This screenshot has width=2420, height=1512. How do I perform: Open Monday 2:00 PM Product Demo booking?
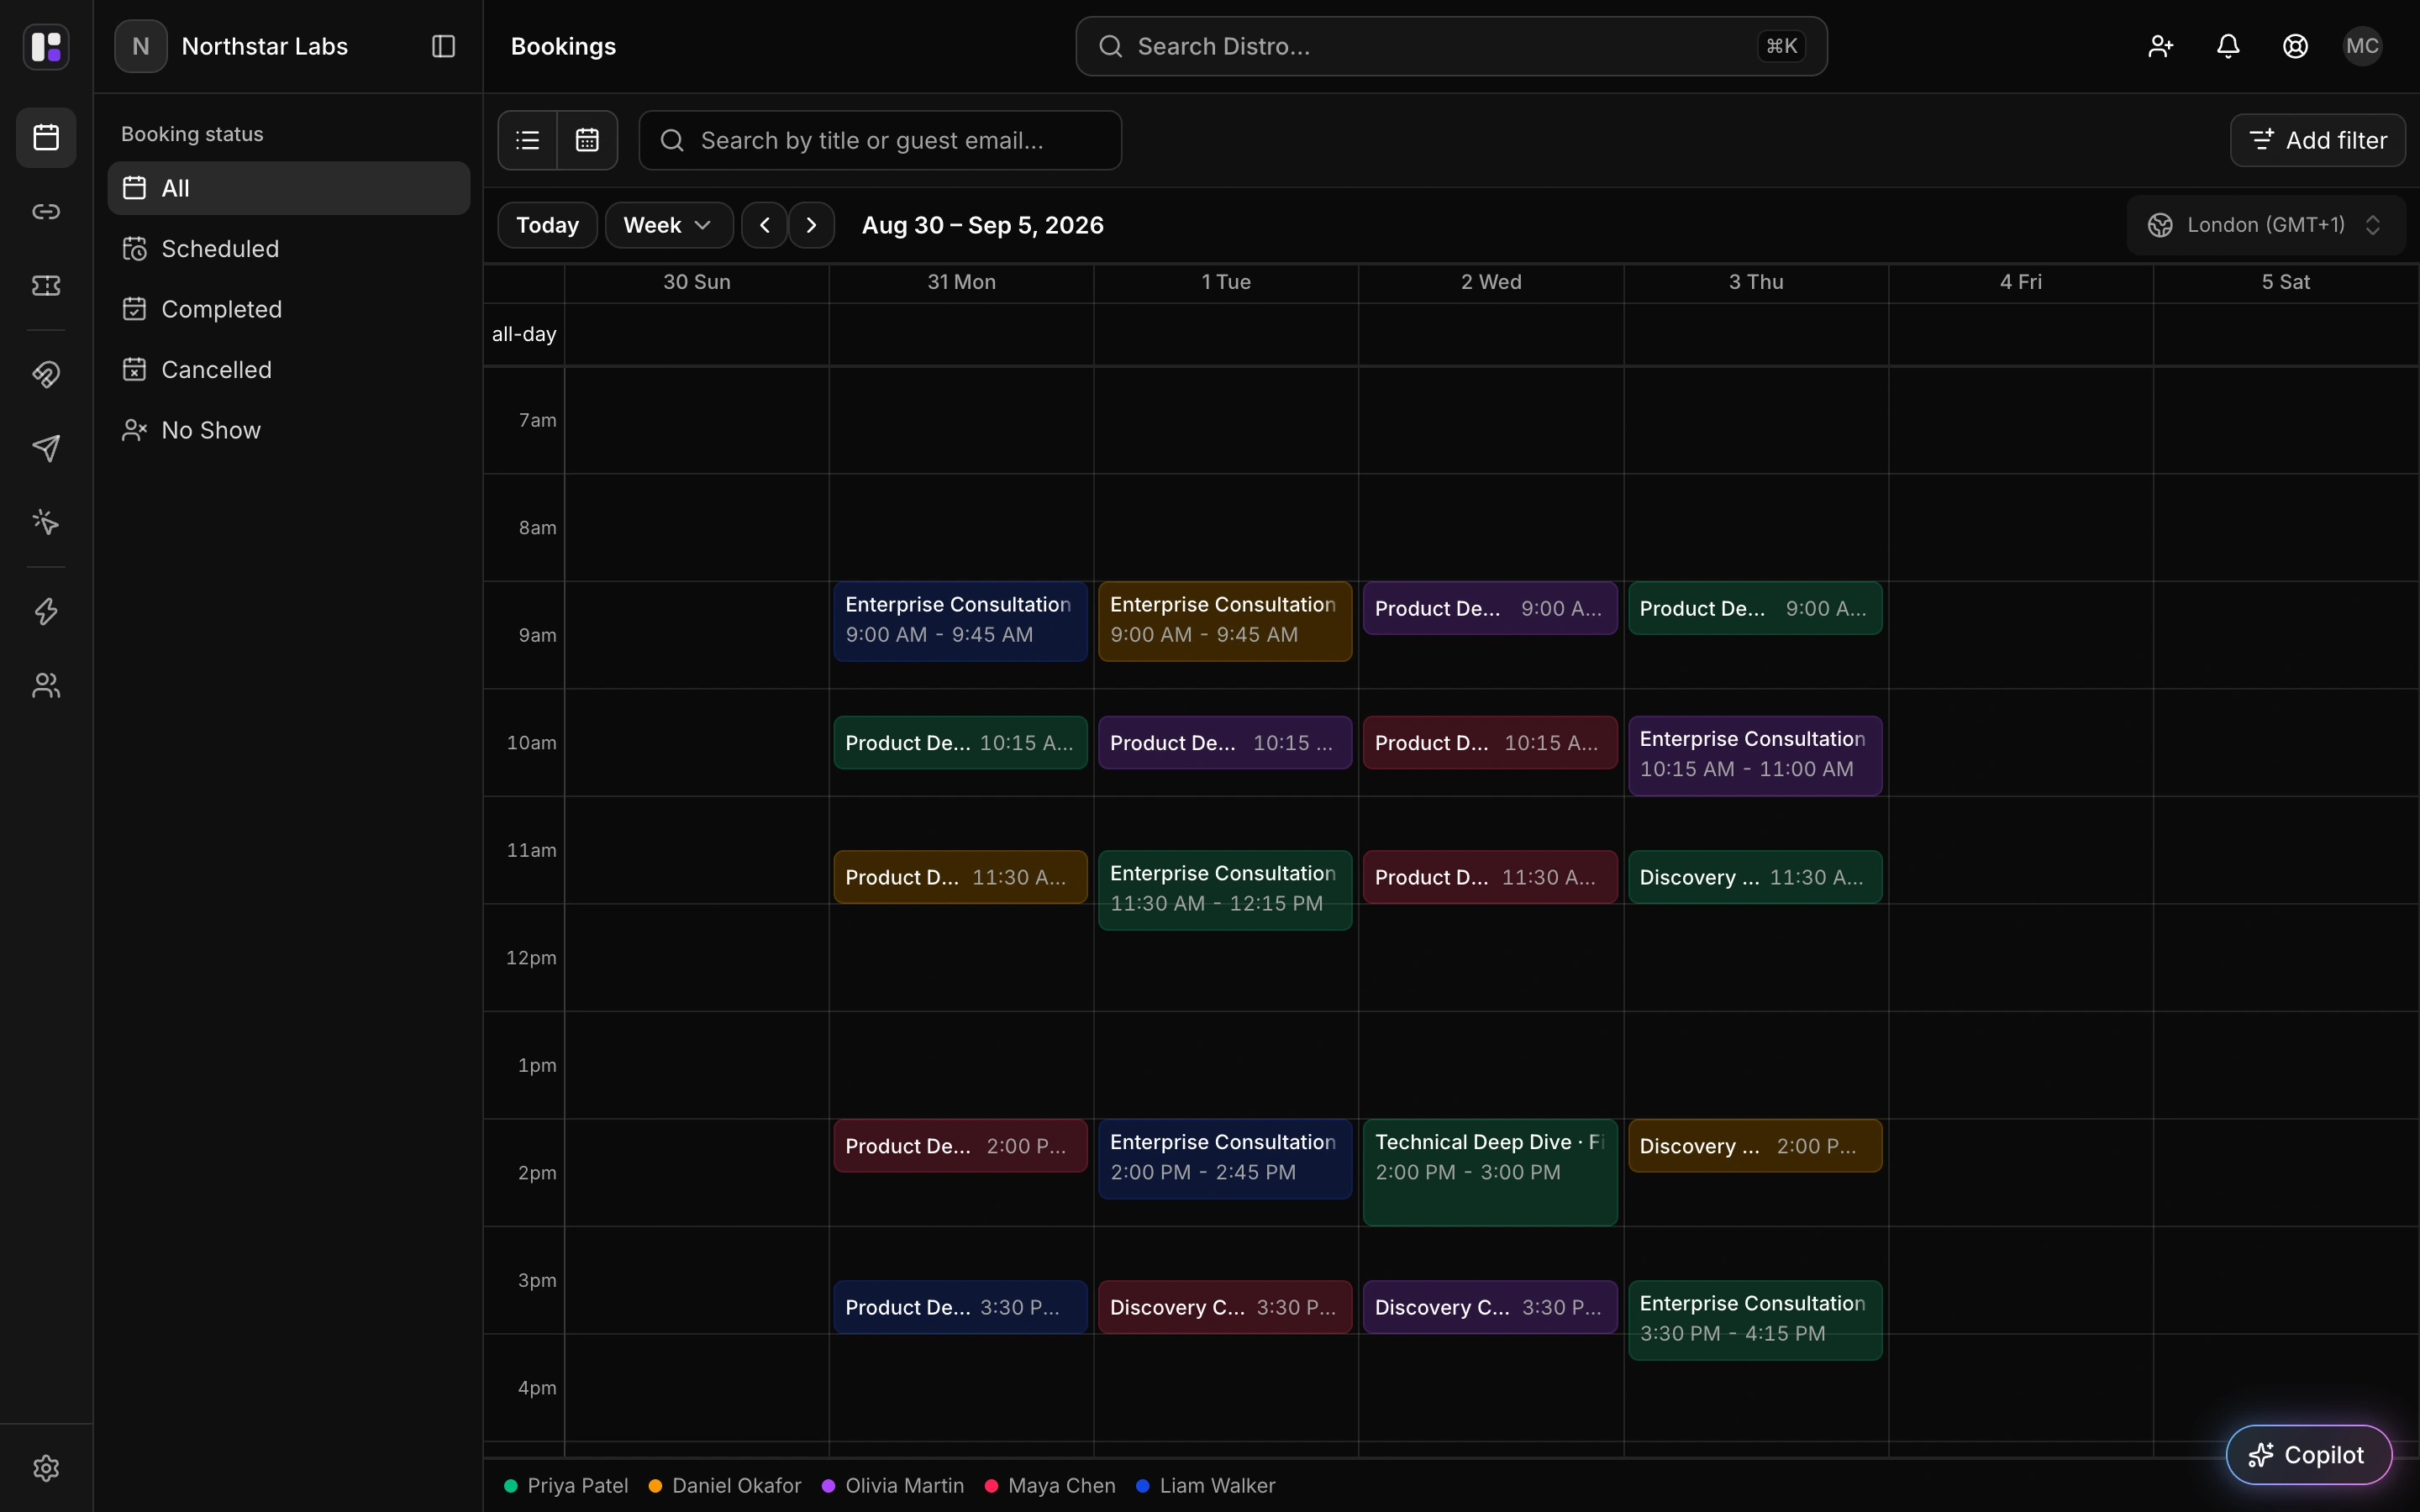click(x=960, y=1146)
